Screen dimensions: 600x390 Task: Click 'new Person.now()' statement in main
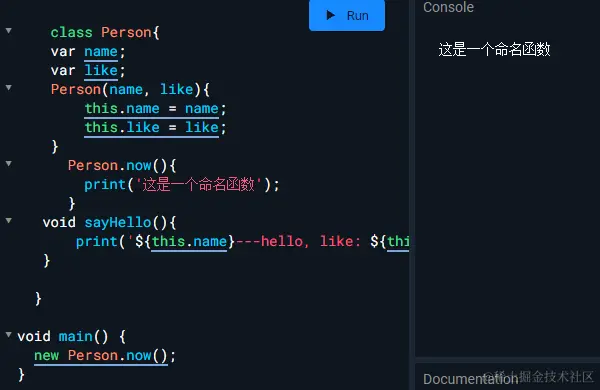pyautogui.click(x=104, y=356)
